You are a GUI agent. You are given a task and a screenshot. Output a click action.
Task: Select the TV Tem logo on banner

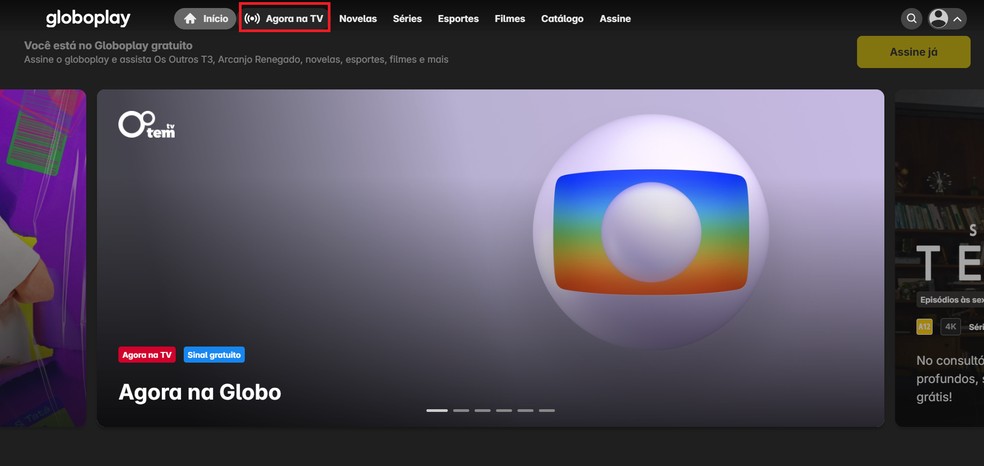point(147,124)
